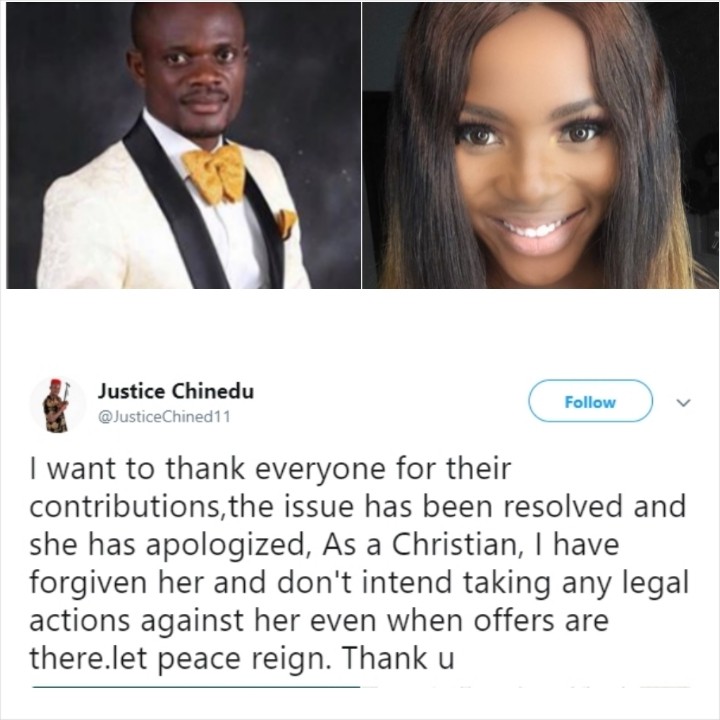Click the yellow bow tie in left photo
The height and width of the screenshot is (720, 720).
(x=216, y=173)
